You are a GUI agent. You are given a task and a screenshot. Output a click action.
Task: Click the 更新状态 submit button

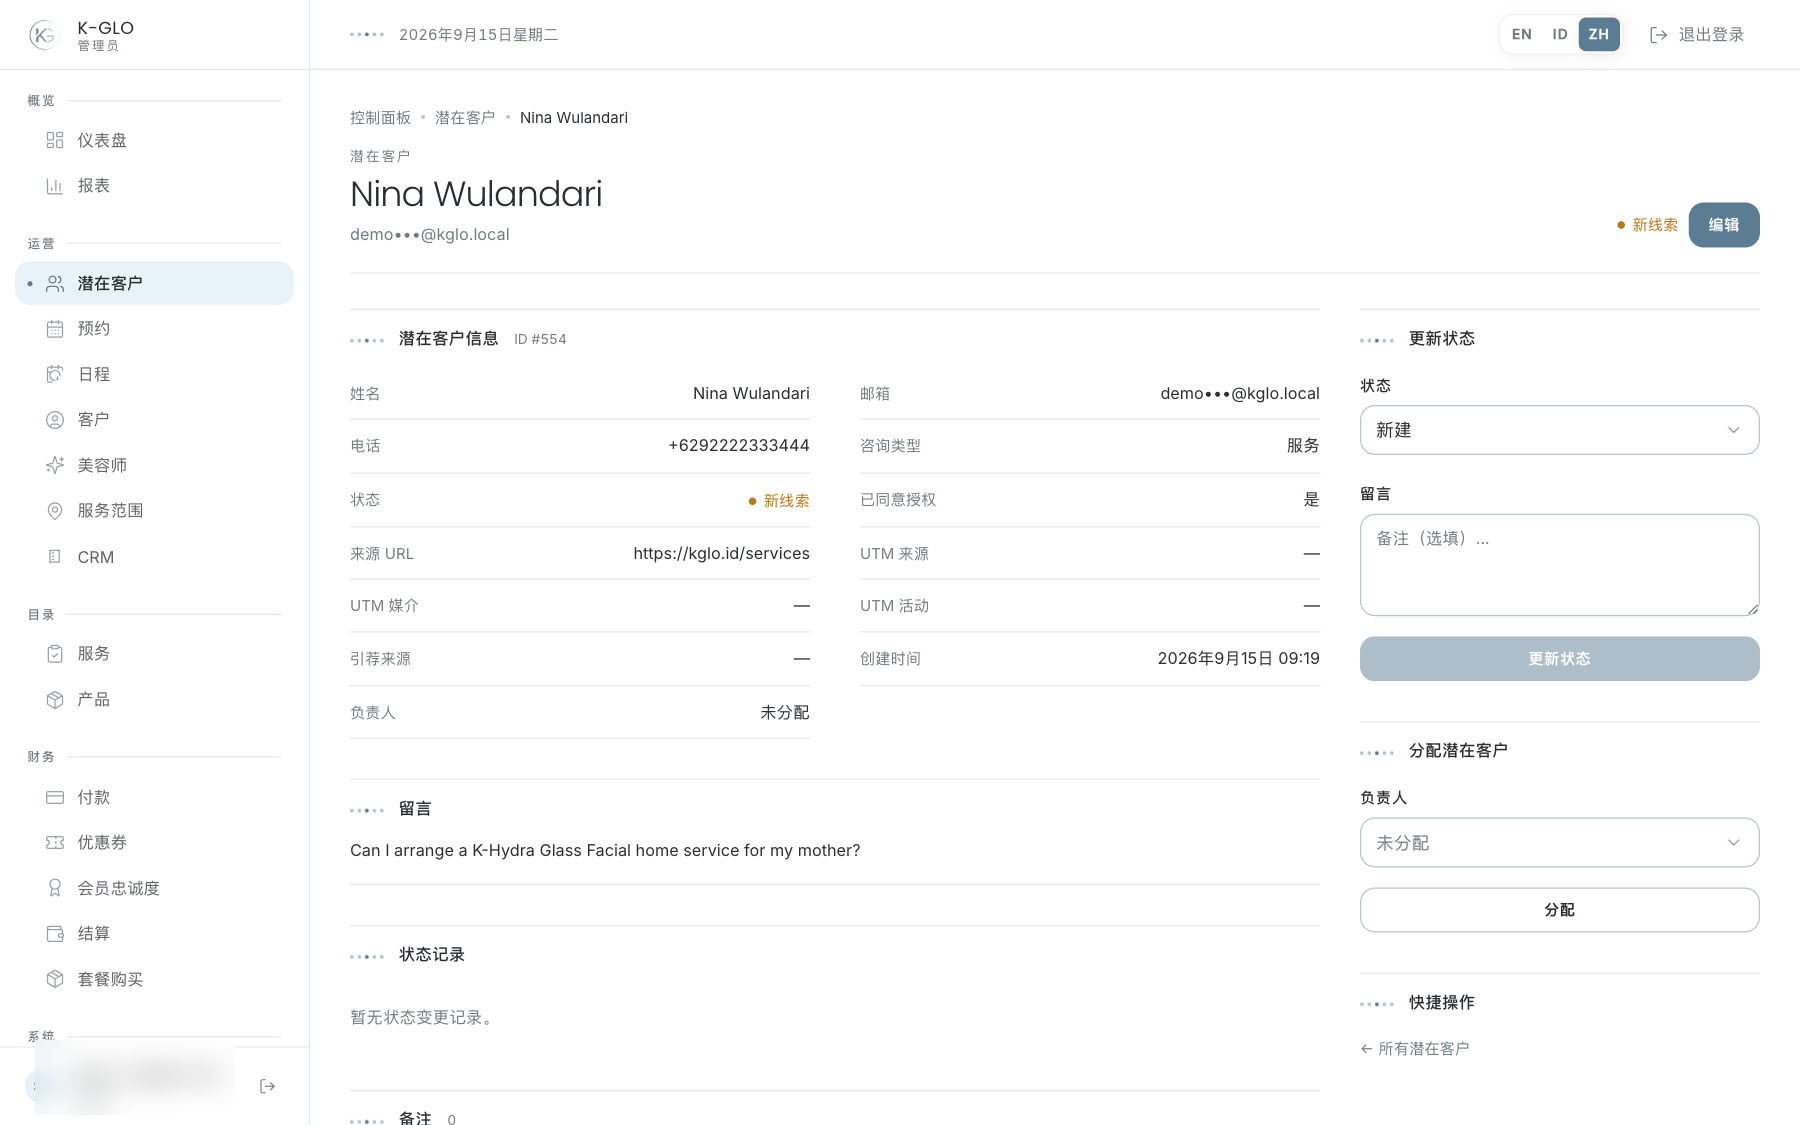pyautogui.click(x=1559, y=659)
